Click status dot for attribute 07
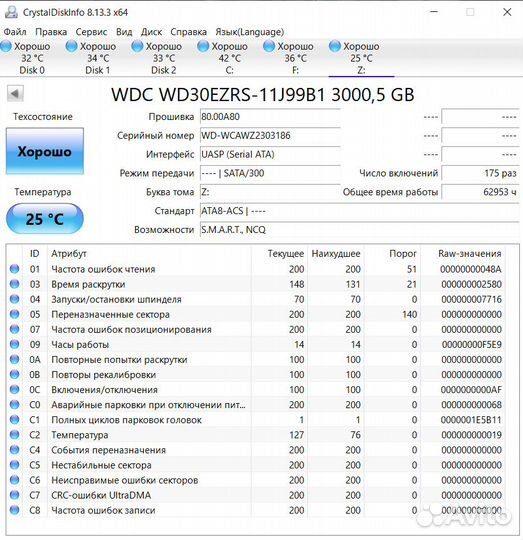Viewport: 523px width, 540px height. [14, 329]
